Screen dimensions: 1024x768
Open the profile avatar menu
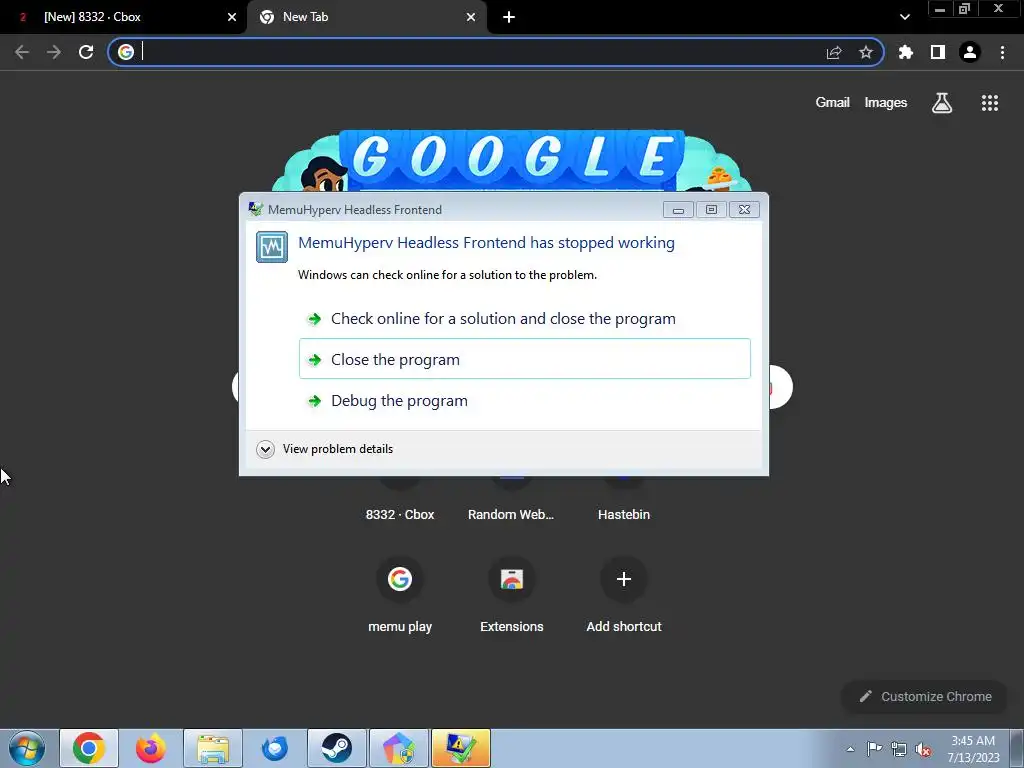point(970,52)
